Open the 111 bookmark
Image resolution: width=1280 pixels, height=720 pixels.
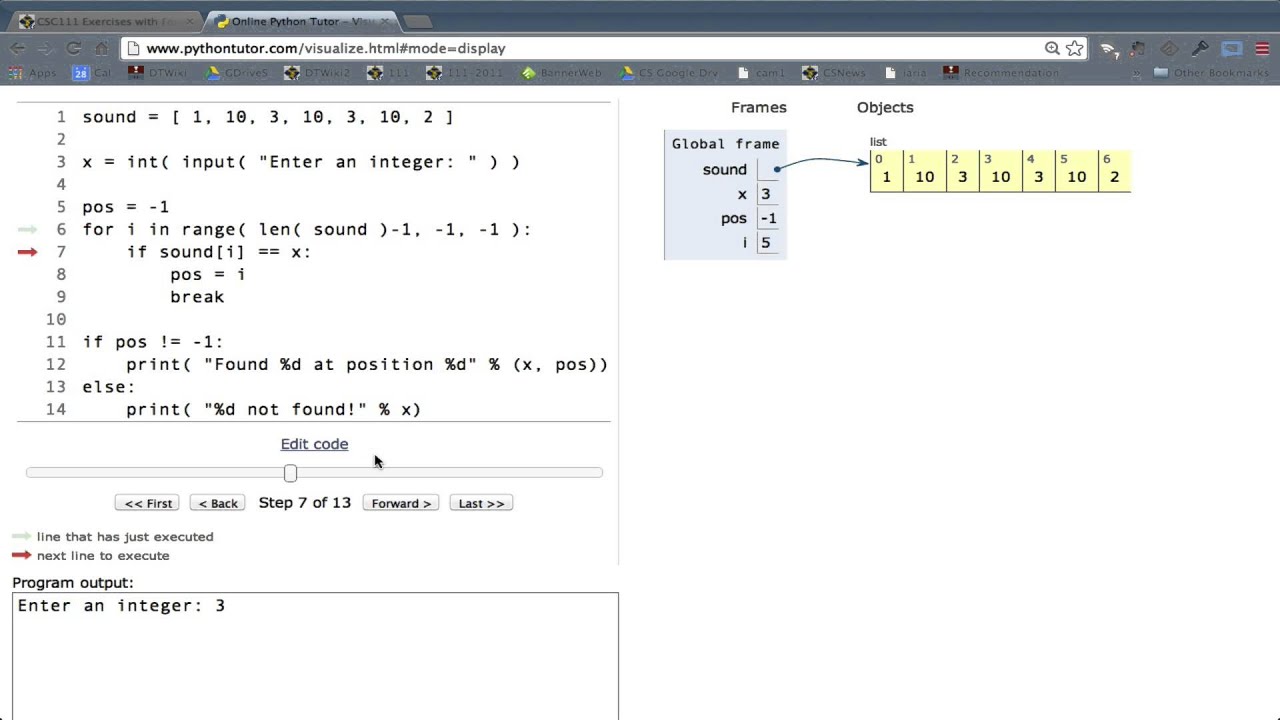pyautogui.click(x=389, y=73)
